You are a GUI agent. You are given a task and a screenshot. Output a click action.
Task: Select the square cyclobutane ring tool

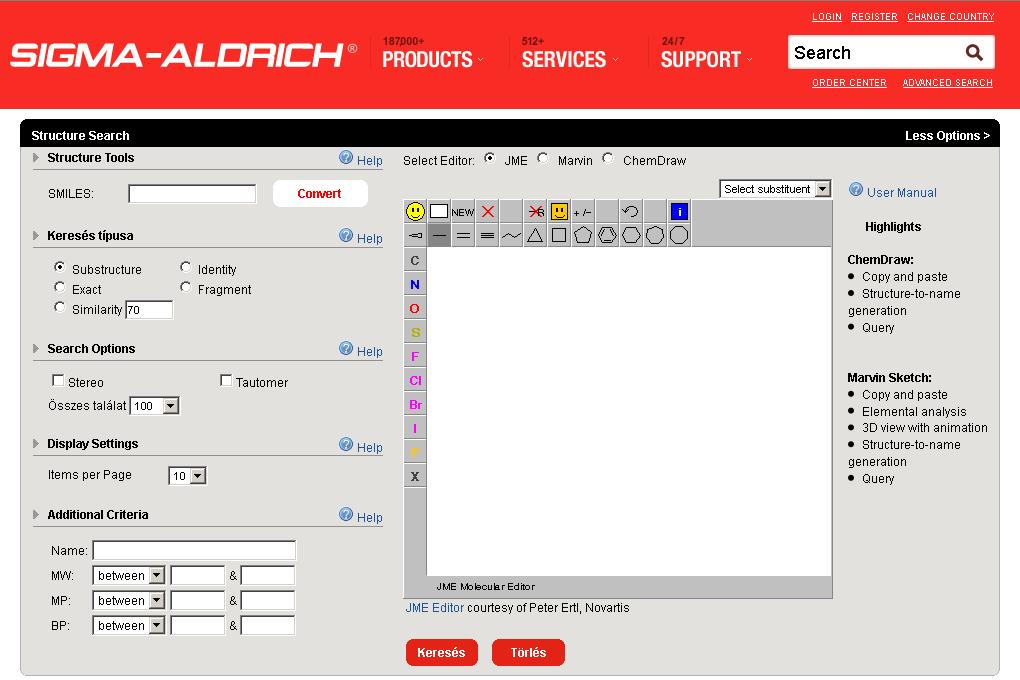click(x=559, y=236)
